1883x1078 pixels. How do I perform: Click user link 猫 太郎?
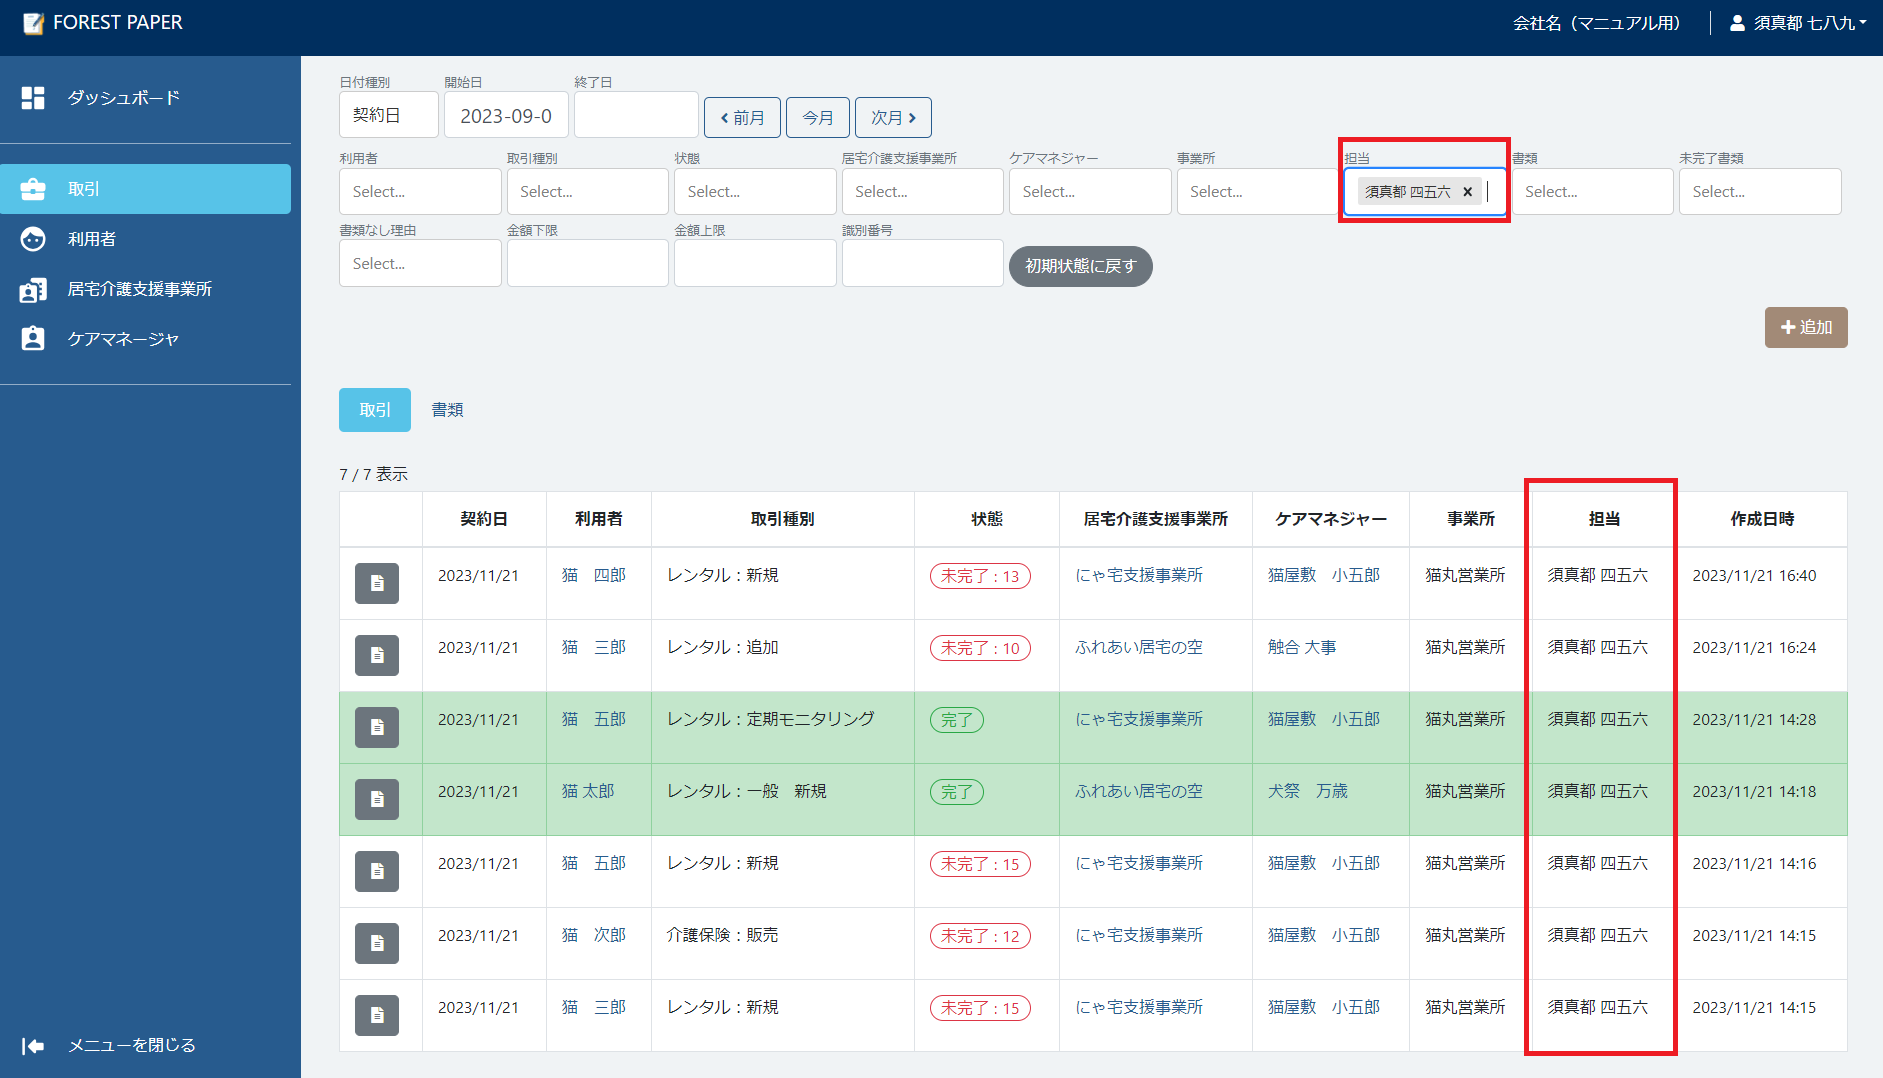tap(588, 791)
